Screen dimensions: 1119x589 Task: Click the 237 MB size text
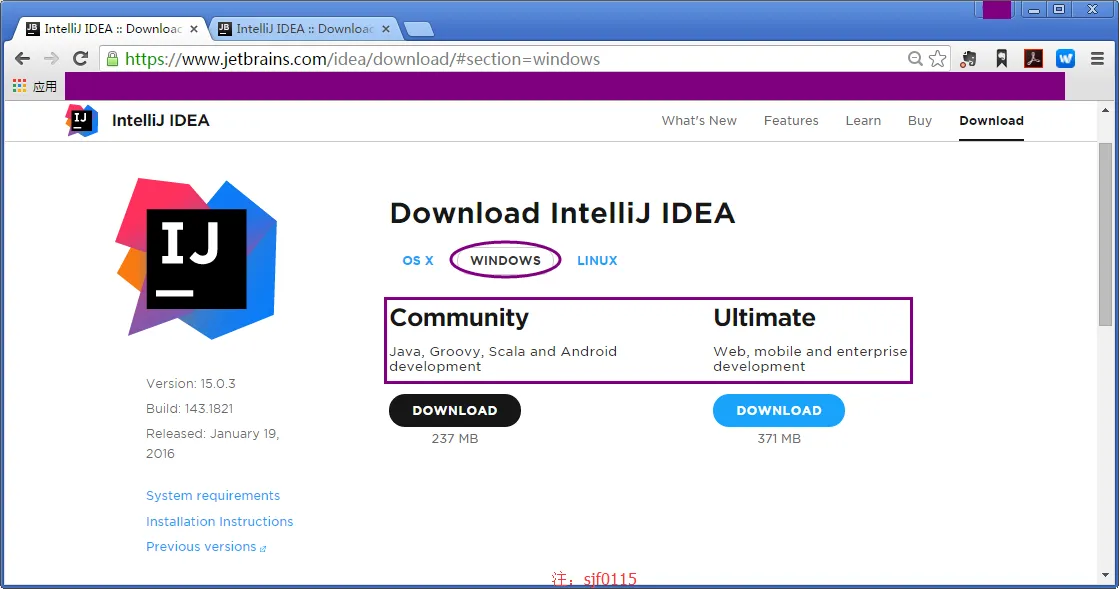(455, 438)
